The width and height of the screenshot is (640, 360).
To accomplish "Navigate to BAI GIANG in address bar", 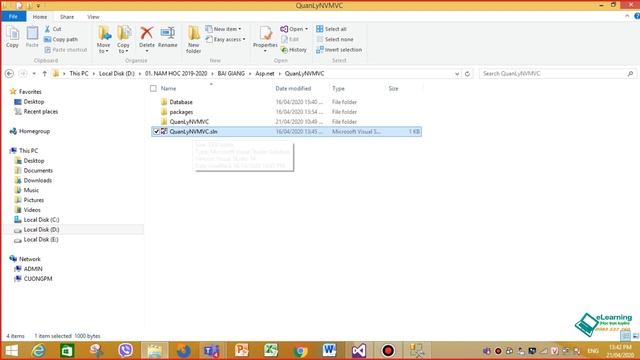I will (x=231, y=73).
